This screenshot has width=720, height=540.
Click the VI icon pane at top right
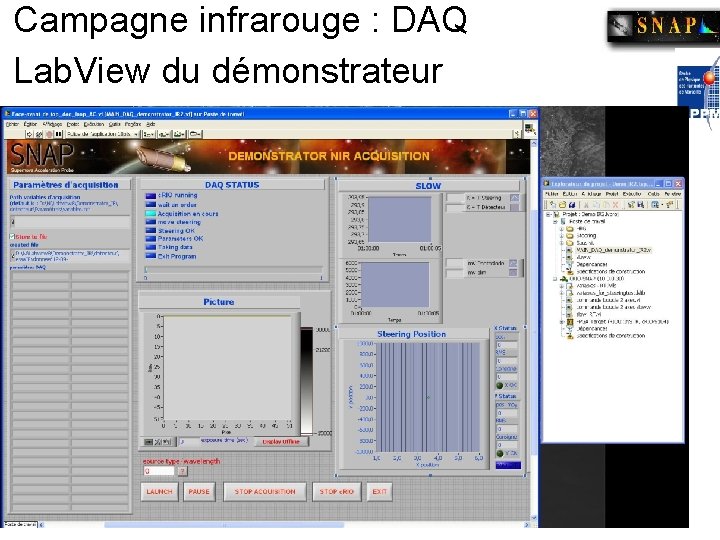530,129
